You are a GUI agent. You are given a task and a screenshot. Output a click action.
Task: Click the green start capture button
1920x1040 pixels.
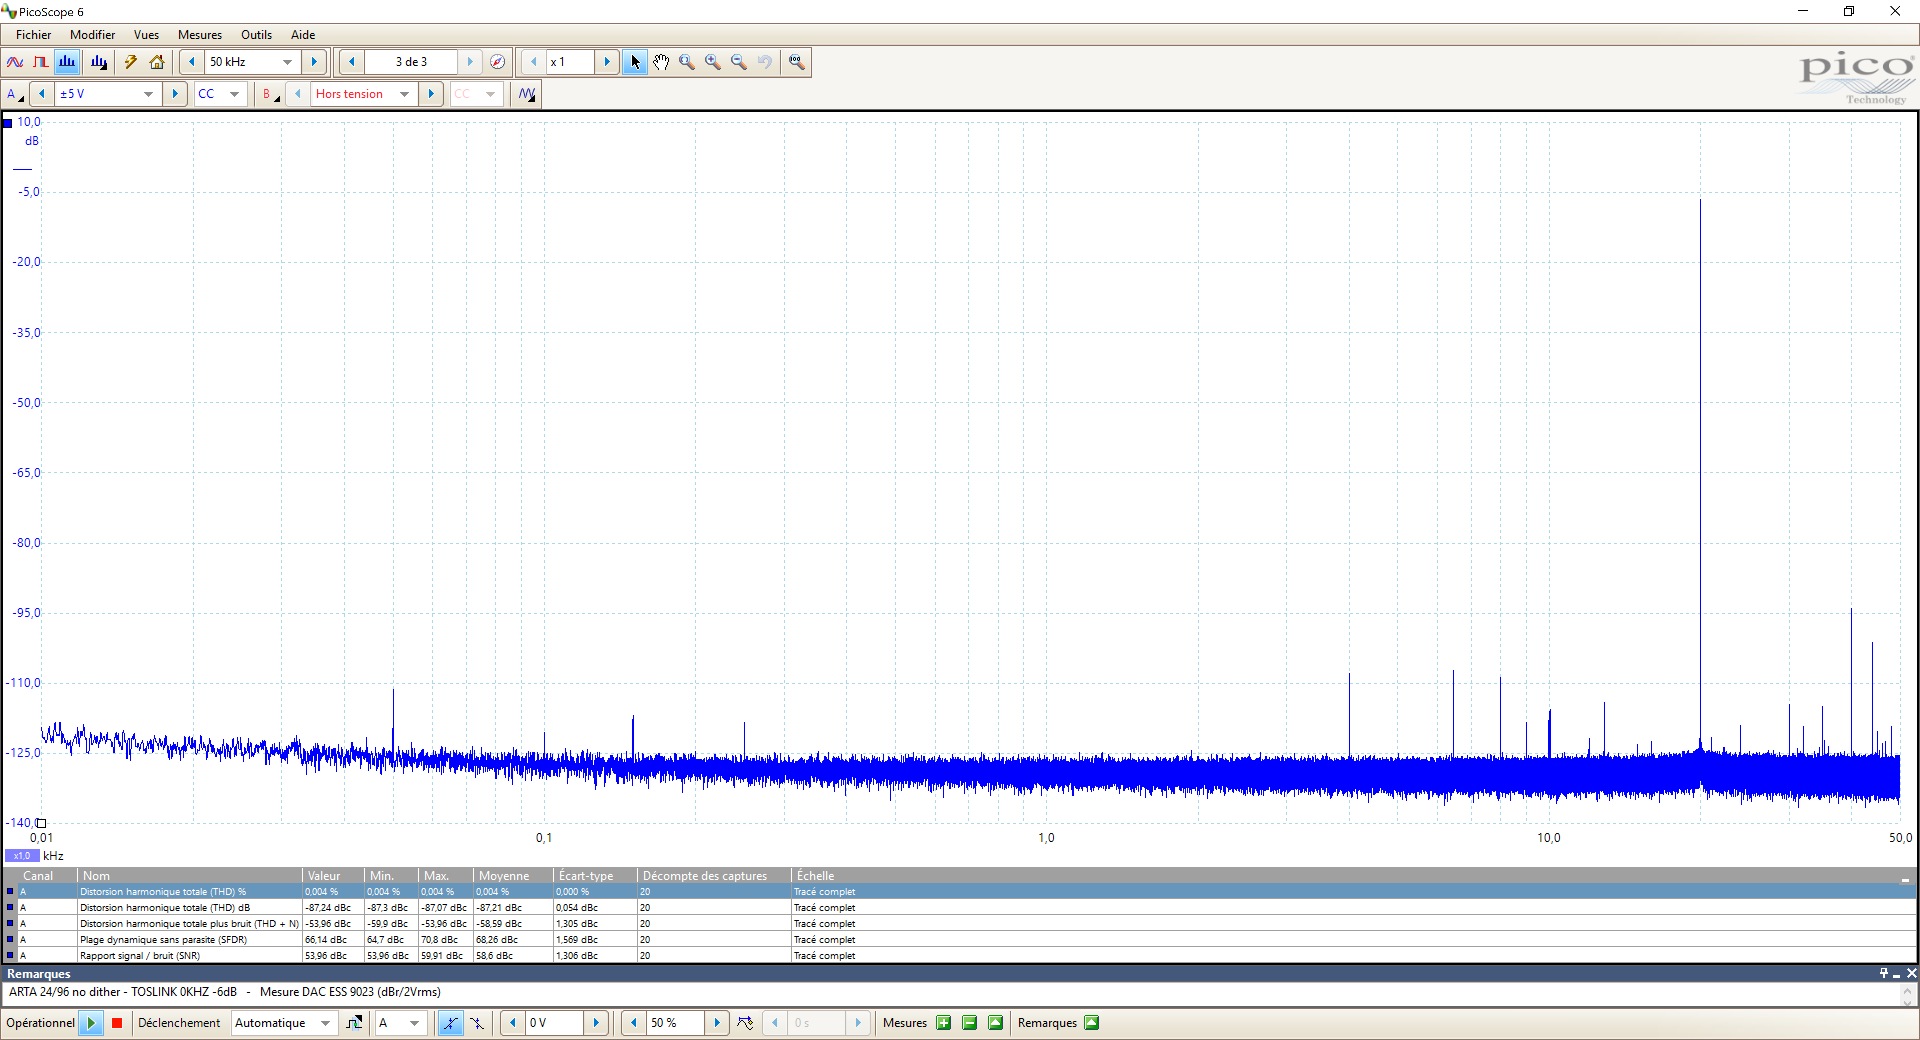click(91, 1023)
